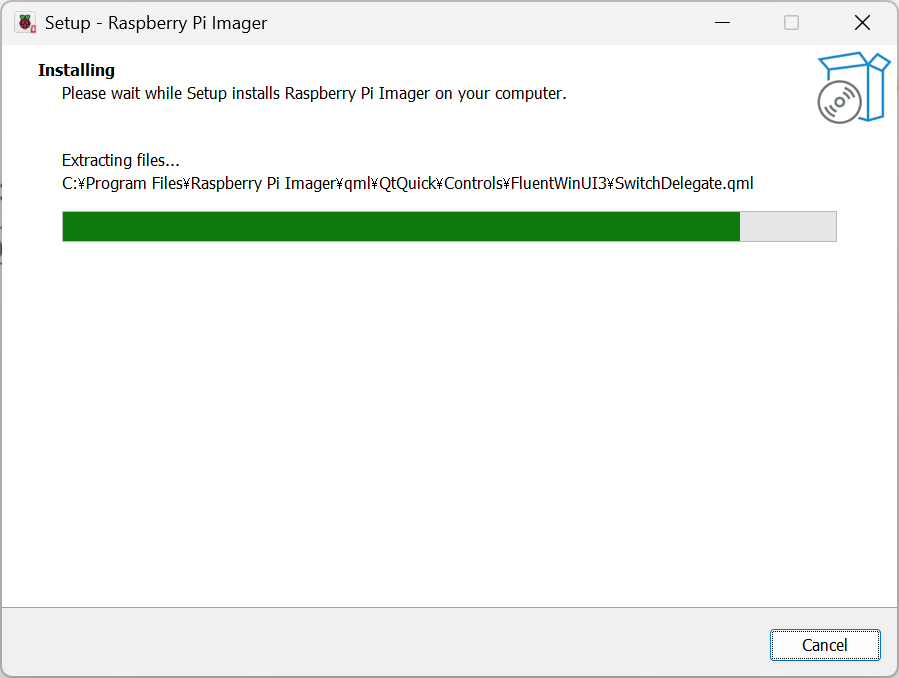Click the gray disc icon beside the box
The width and height of the screenshot is (899, 678).
point(839,102)
